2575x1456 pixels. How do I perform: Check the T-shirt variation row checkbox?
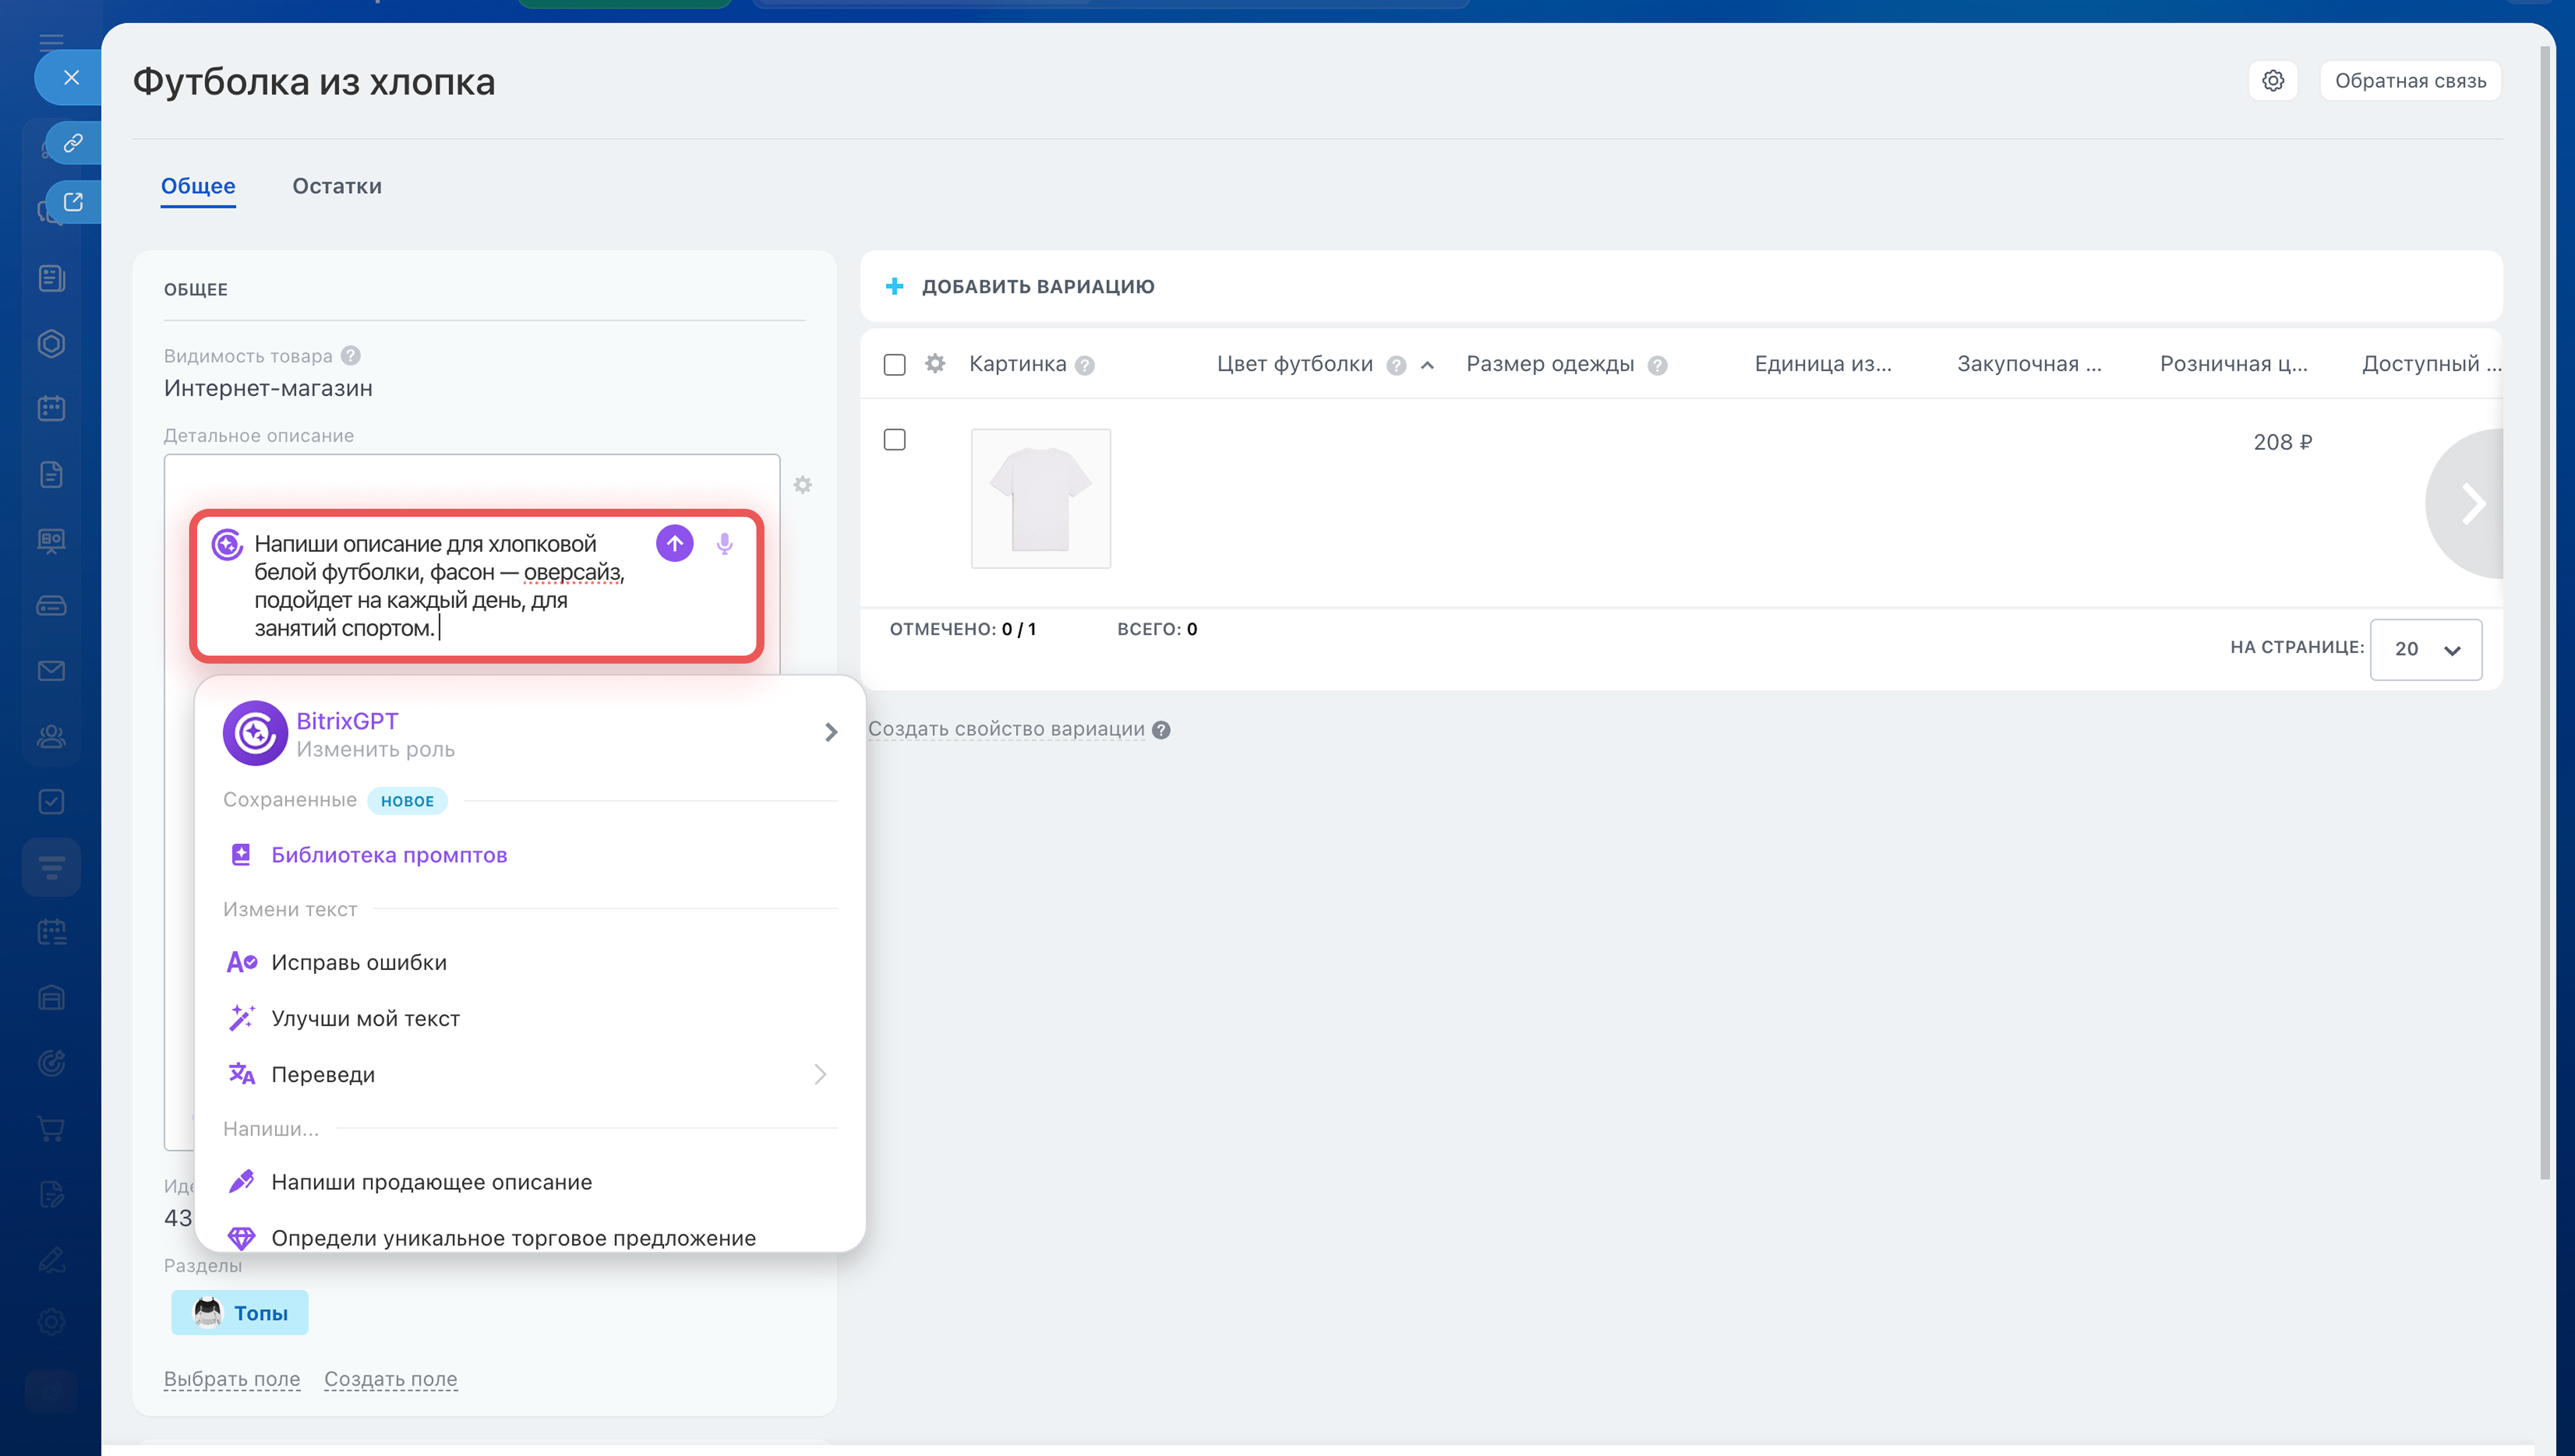point(894,440)
